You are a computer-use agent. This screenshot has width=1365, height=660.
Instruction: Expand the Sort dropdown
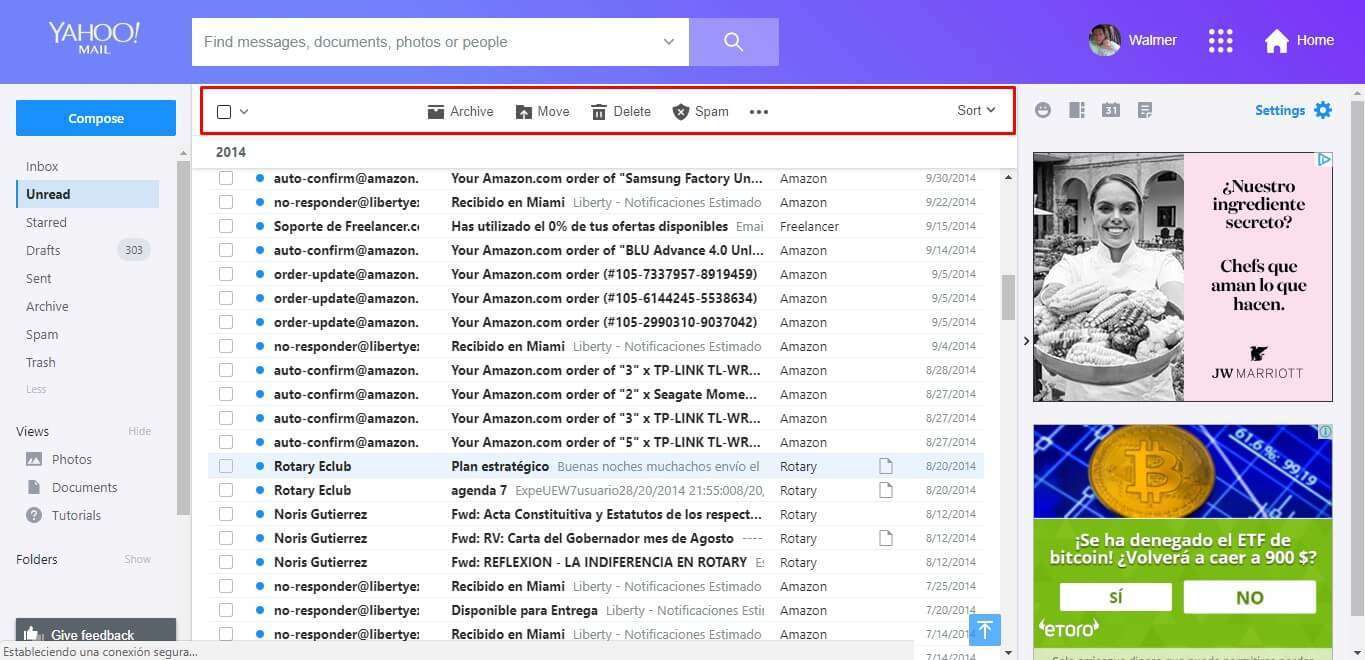(976, 111)
